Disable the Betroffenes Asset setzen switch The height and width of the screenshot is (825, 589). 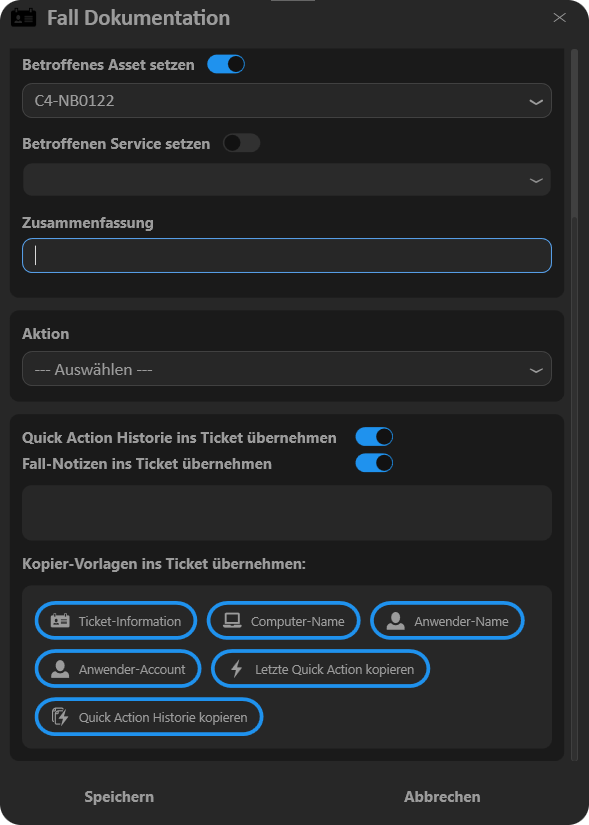pos(226,64)
